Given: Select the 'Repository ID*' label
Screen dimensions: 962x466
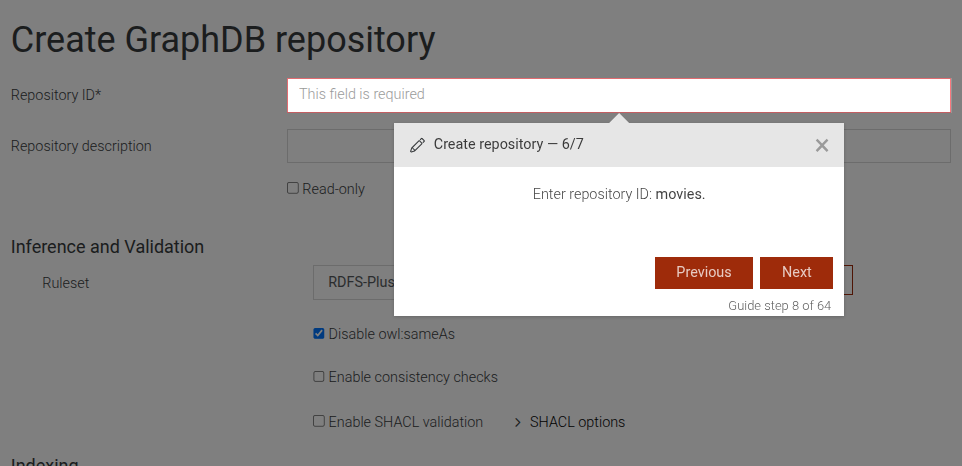Looking at the screenshot, I should pyautogui.click(x=56, y=95).
